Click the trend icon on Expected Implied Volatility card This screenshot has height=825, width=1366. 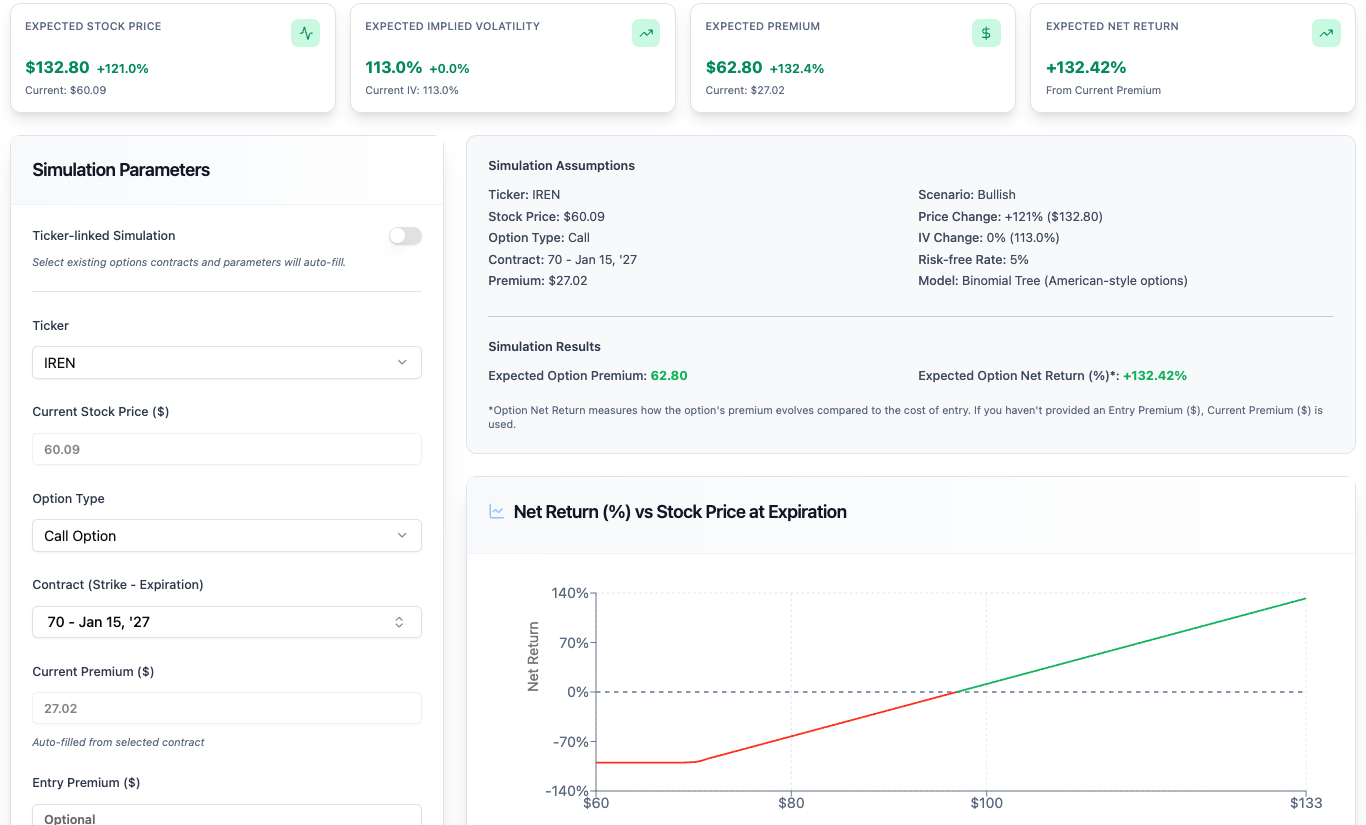pos(646,33)
